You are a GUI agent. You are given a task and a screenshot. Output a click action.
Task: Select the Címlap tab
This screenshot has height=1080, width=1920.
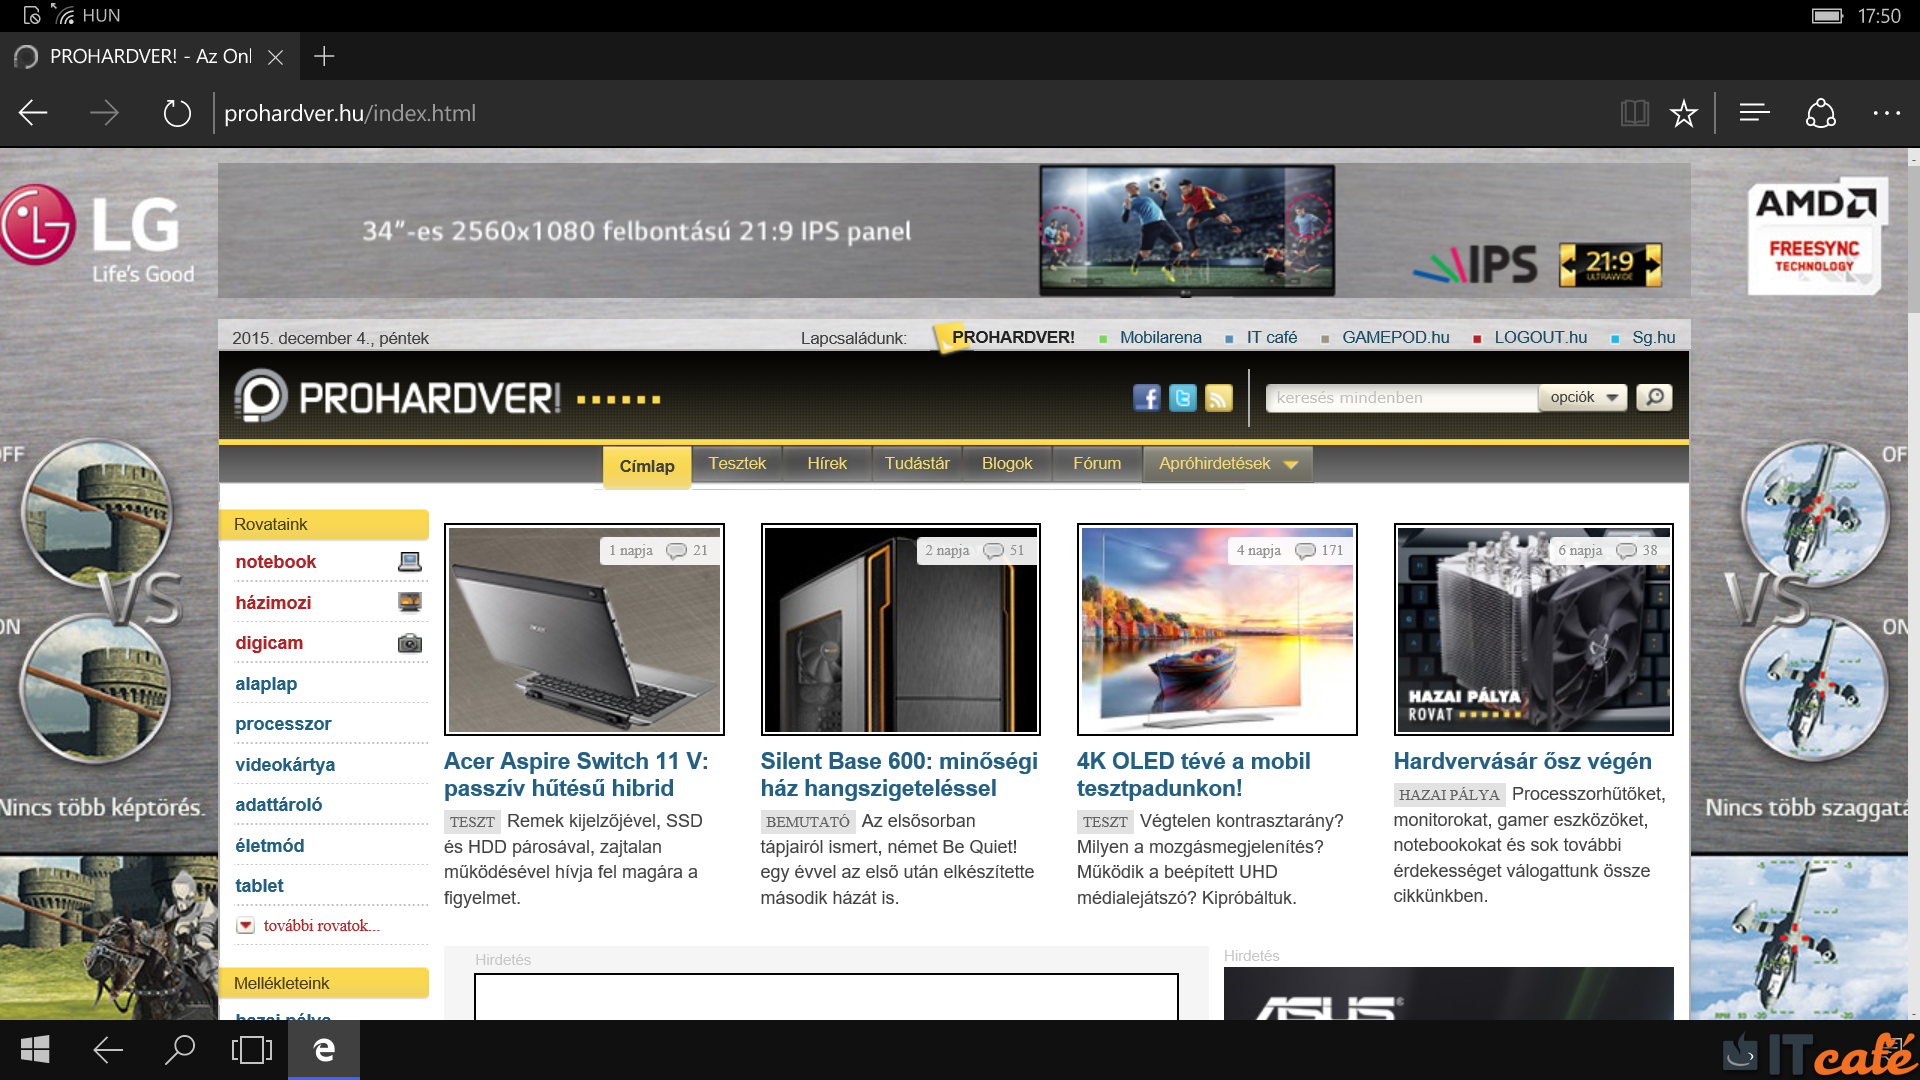[x=647, y=466]
